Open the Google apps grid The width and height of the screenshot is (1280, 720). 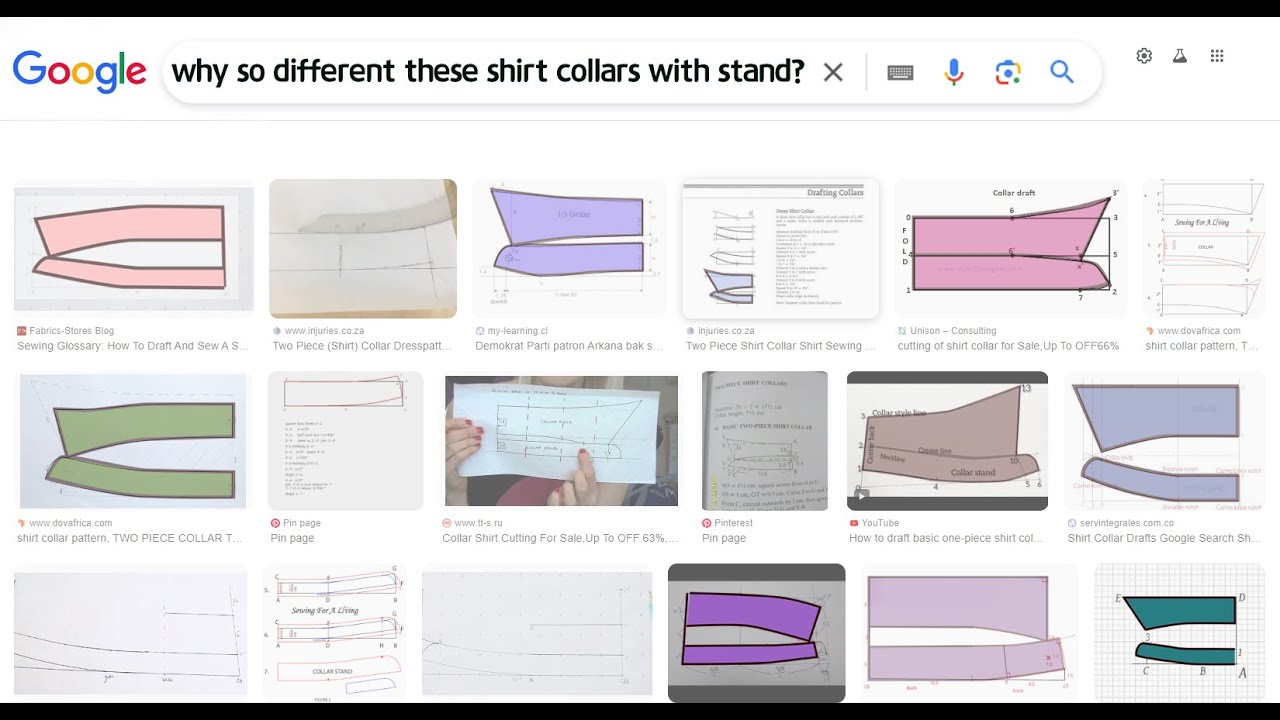[x=1217, y=56]
